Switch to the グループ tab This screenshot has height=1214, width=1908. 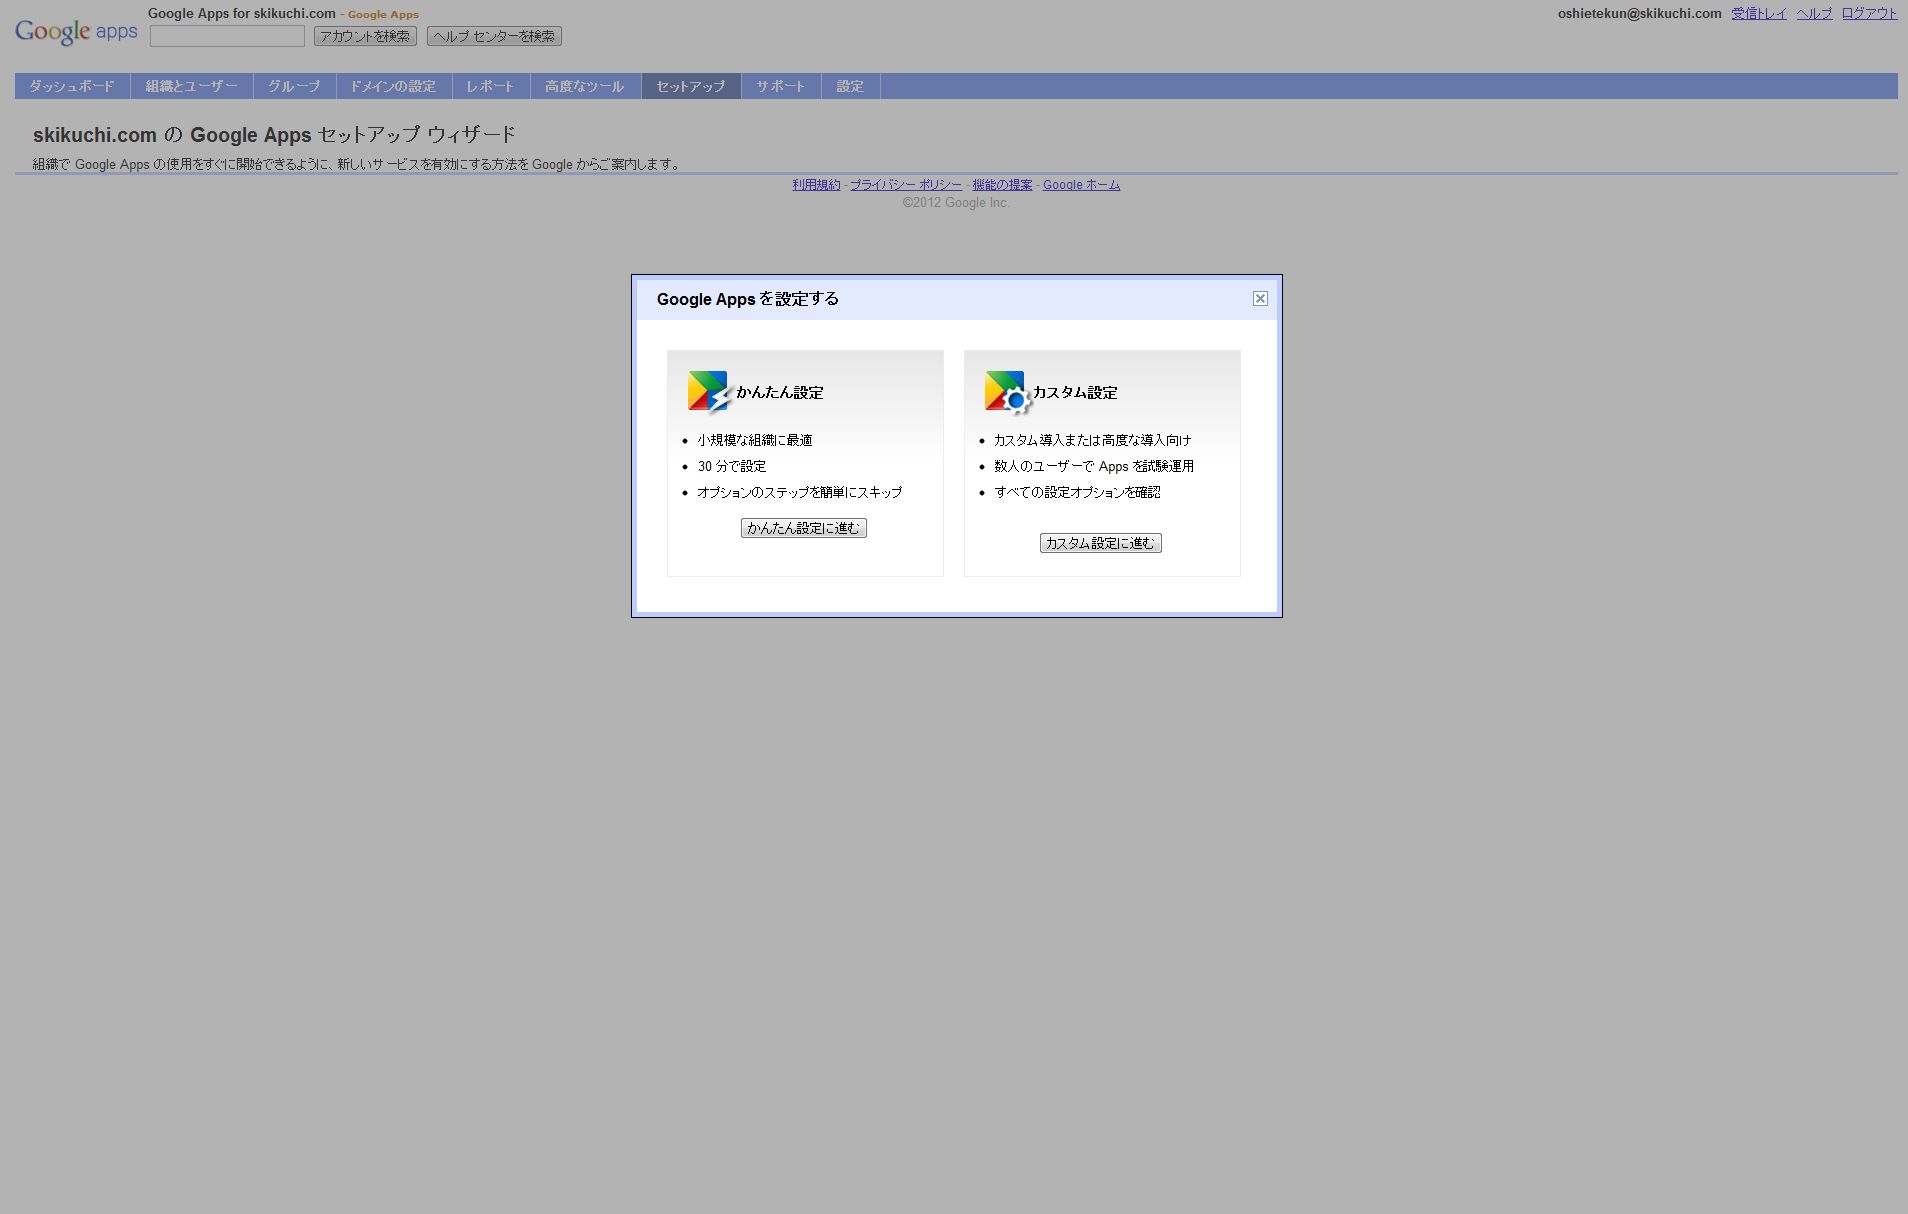click(x=294, y=86)
